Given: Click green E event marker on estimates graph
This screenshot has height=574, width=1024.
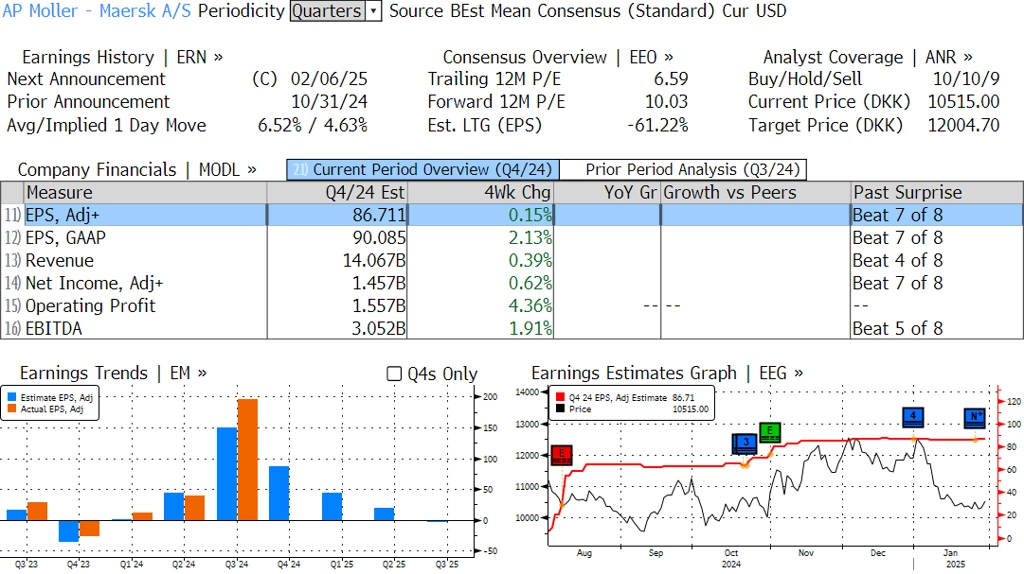Looking at the screenshot, I should point(770,432).
